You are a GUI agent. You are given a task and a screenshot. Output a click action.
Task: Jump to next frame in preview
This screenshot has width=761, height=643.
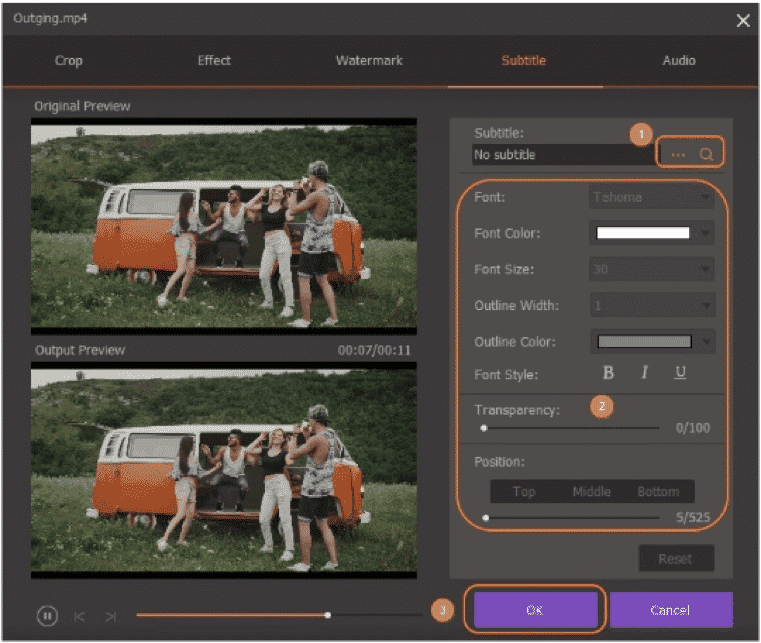(x=111, y=616)
